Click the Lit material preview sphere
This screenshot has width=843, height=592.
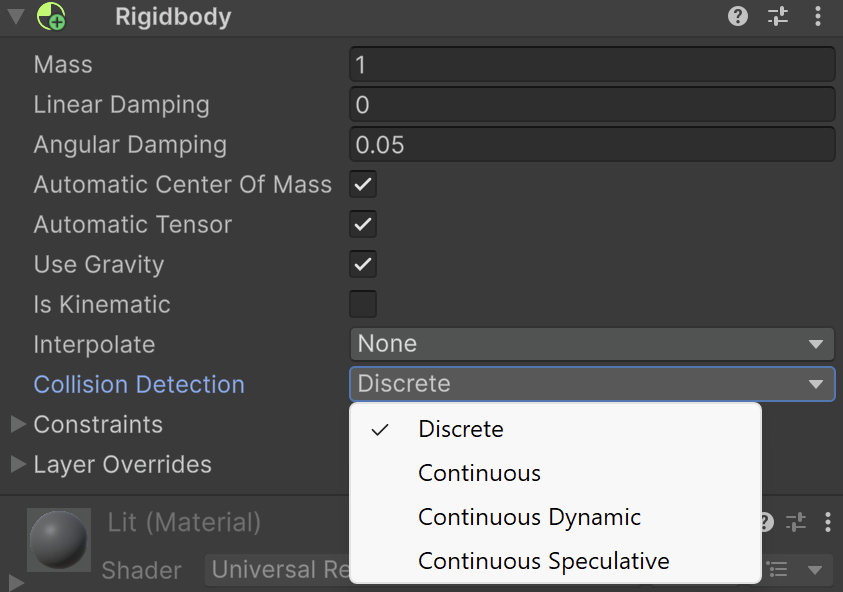59,539
